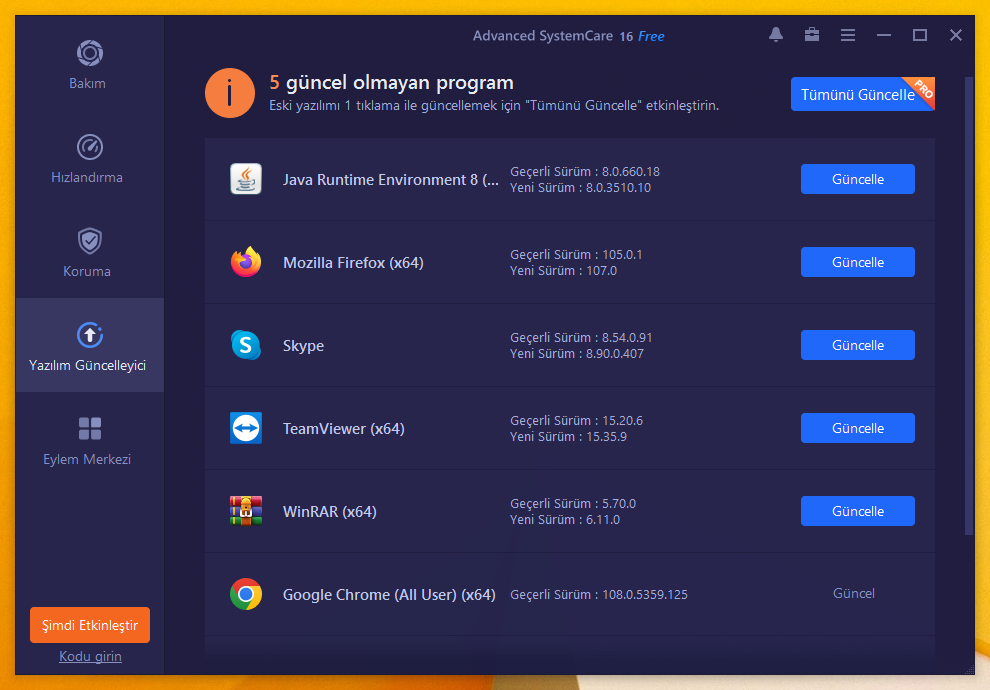Select the Koruma shield icon
The width and height of the screenshot is (990, 690).
click(90, 241)
